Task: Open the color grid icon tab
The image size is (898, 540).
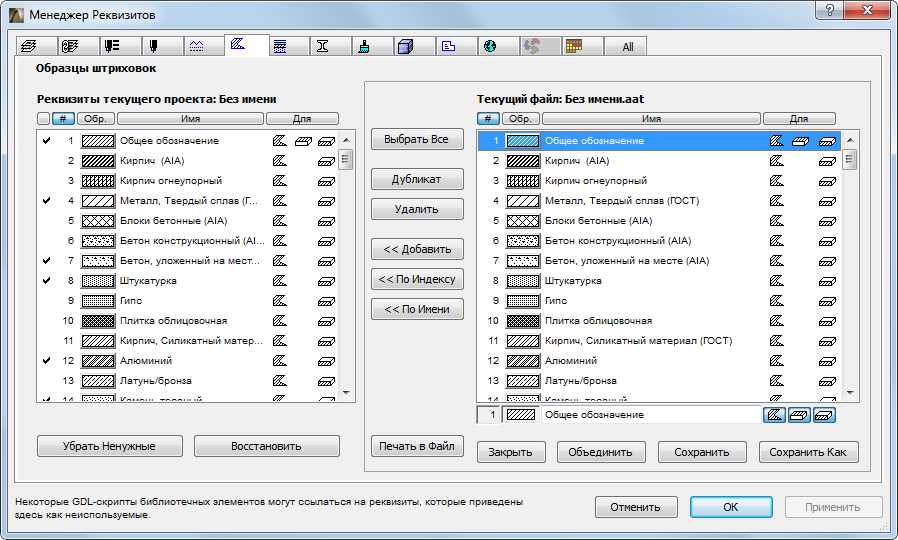Action: (583, 46)
